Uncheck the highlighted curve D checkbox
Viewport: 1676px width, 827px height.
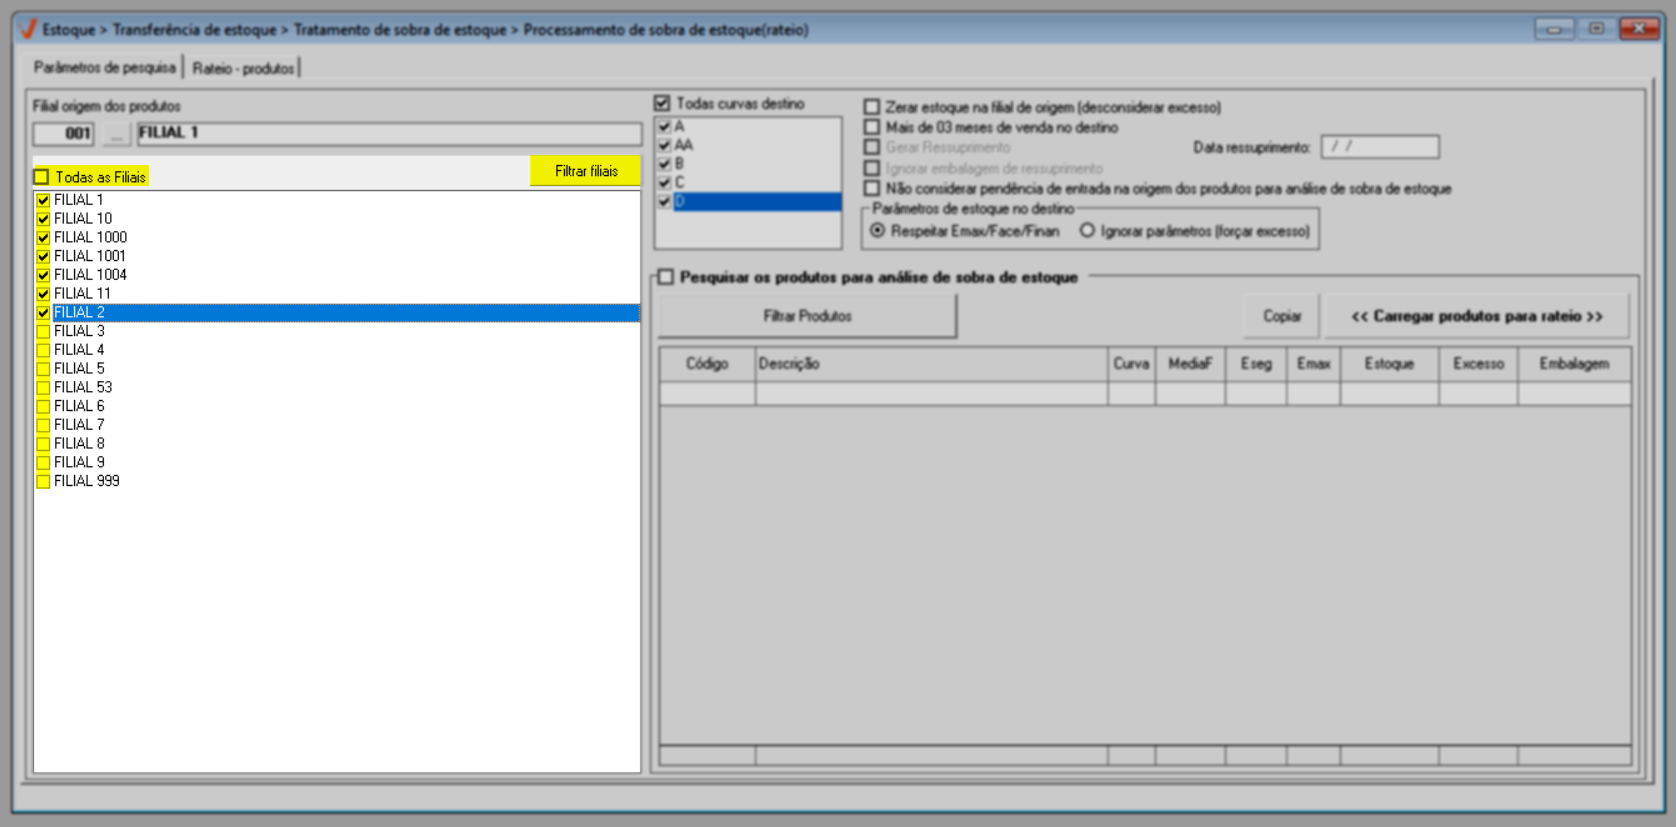(x=664, y=202)
